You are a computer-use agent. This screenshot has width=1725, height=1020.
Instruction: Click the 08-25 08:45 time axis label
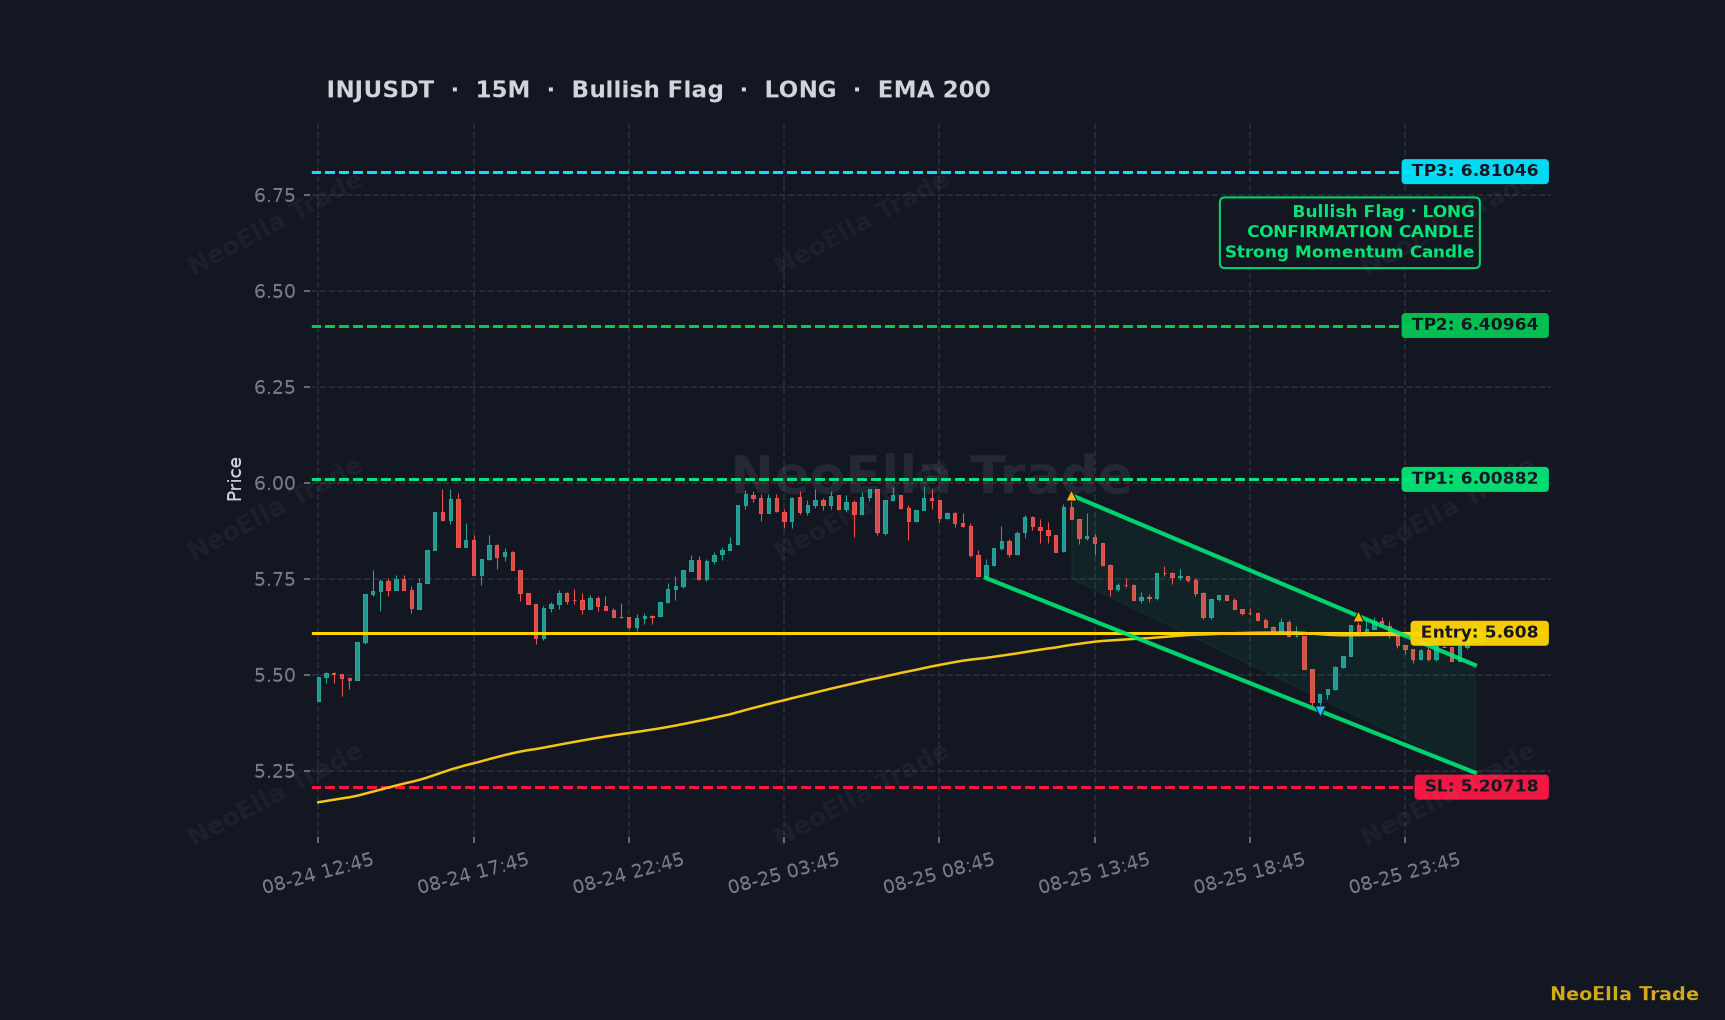click(x=939, y=873)
